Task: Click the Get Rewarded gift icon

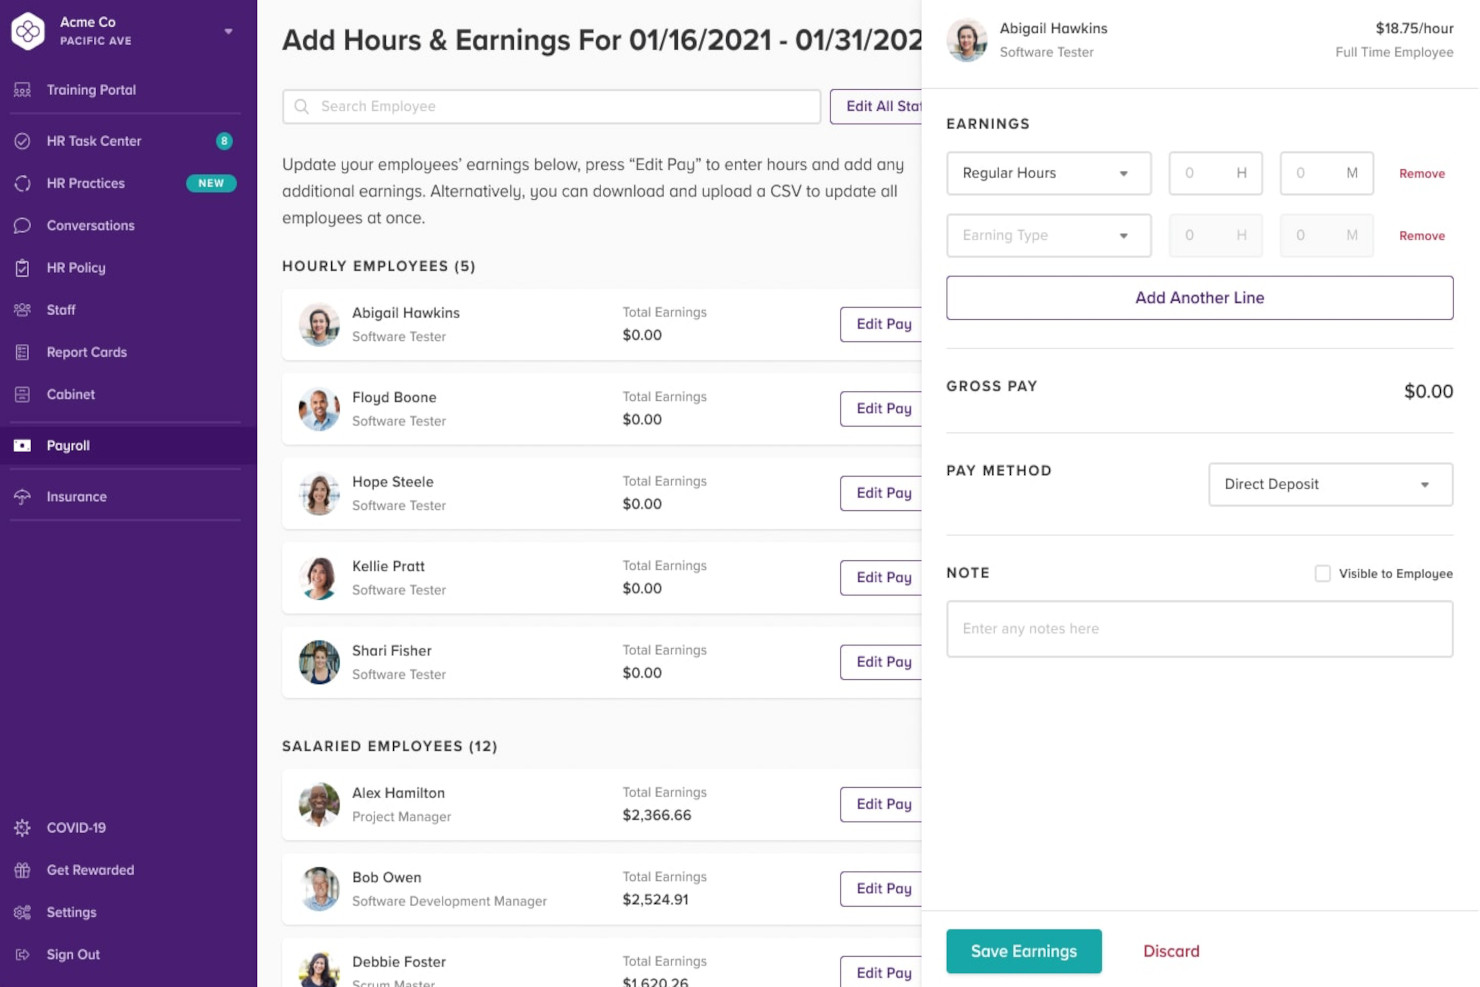Action: click(22, 870)
